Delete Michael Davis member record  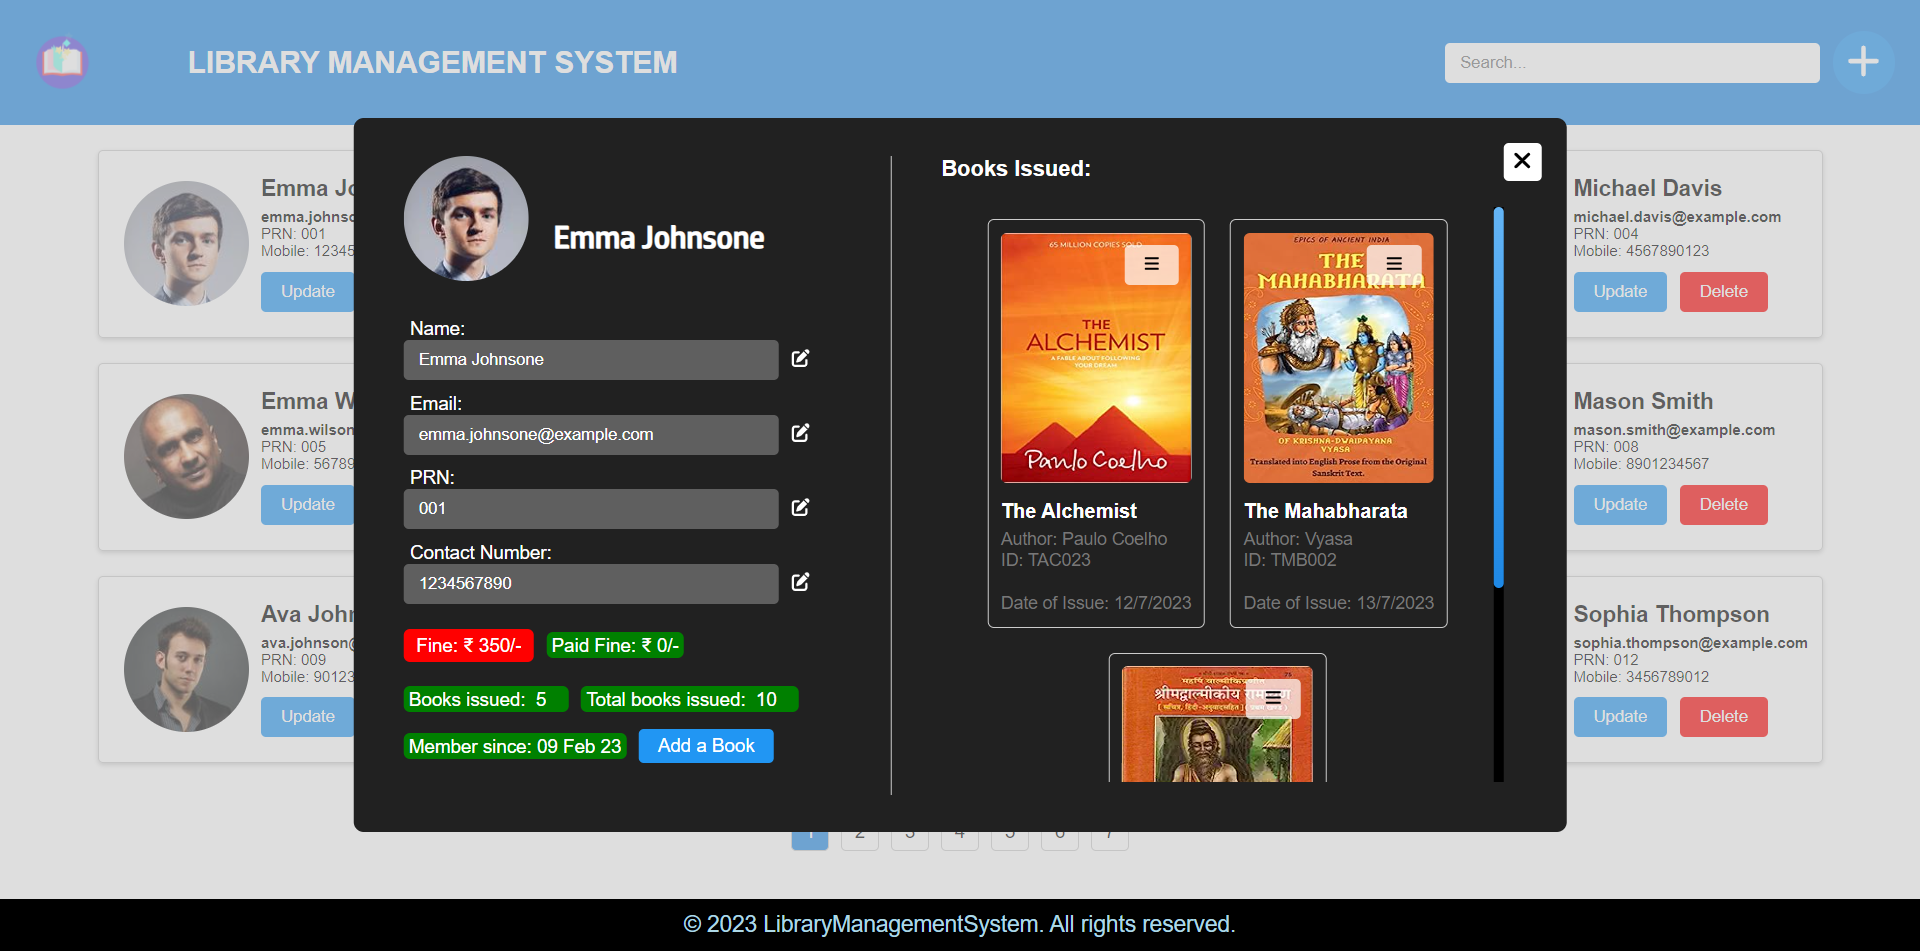point(1723,292)
